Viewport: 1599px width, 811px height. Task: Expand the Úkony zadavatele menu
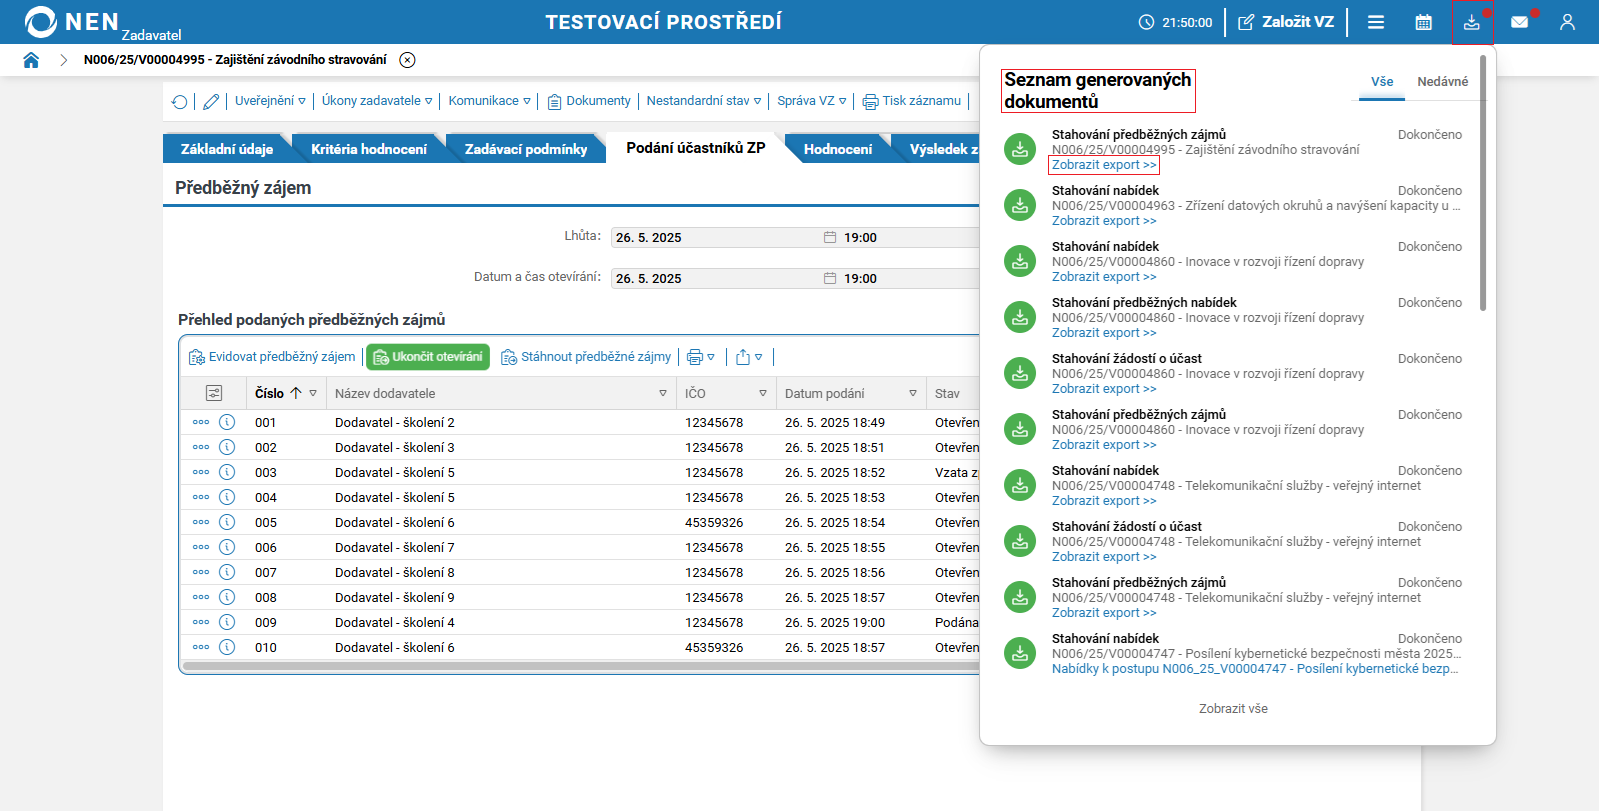[x=377, y=101]
